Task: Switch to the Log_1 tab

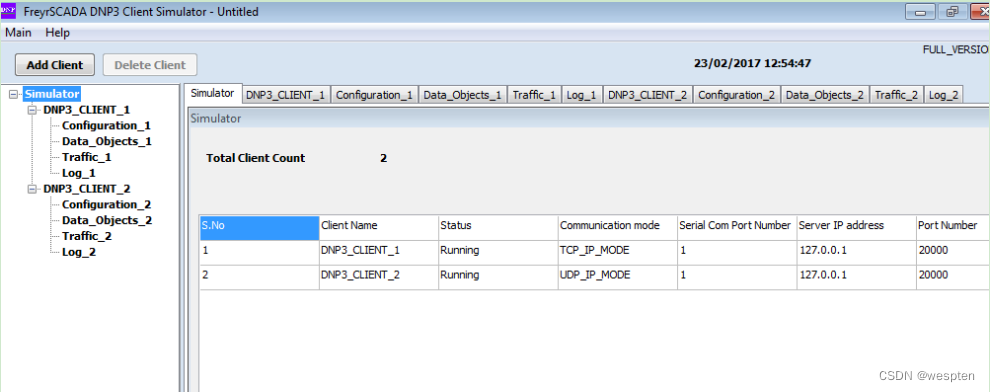Action: click(x=581, y=95)
